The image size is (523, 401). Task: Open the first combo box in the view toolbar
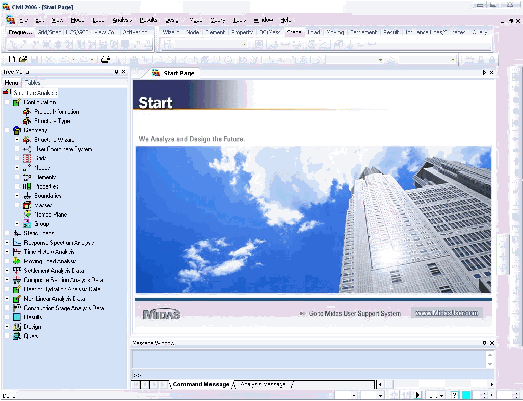coord(380,60)
